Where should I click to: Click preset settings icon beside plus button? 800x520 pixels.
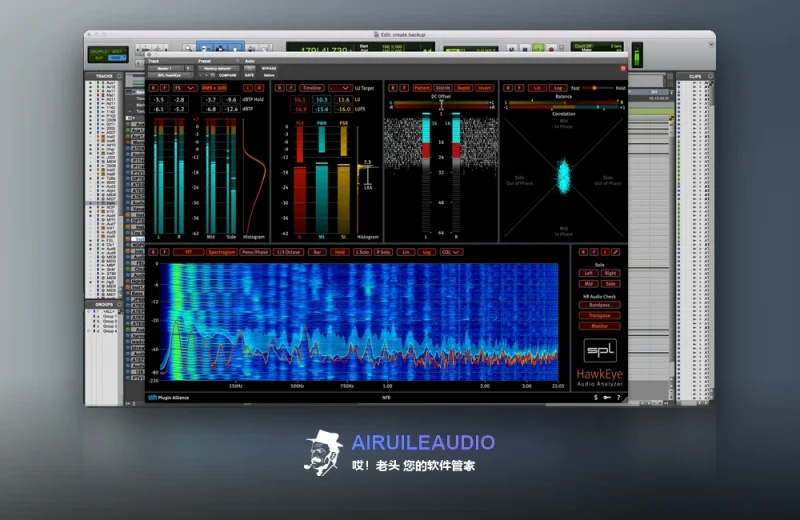tap(213, 75)
